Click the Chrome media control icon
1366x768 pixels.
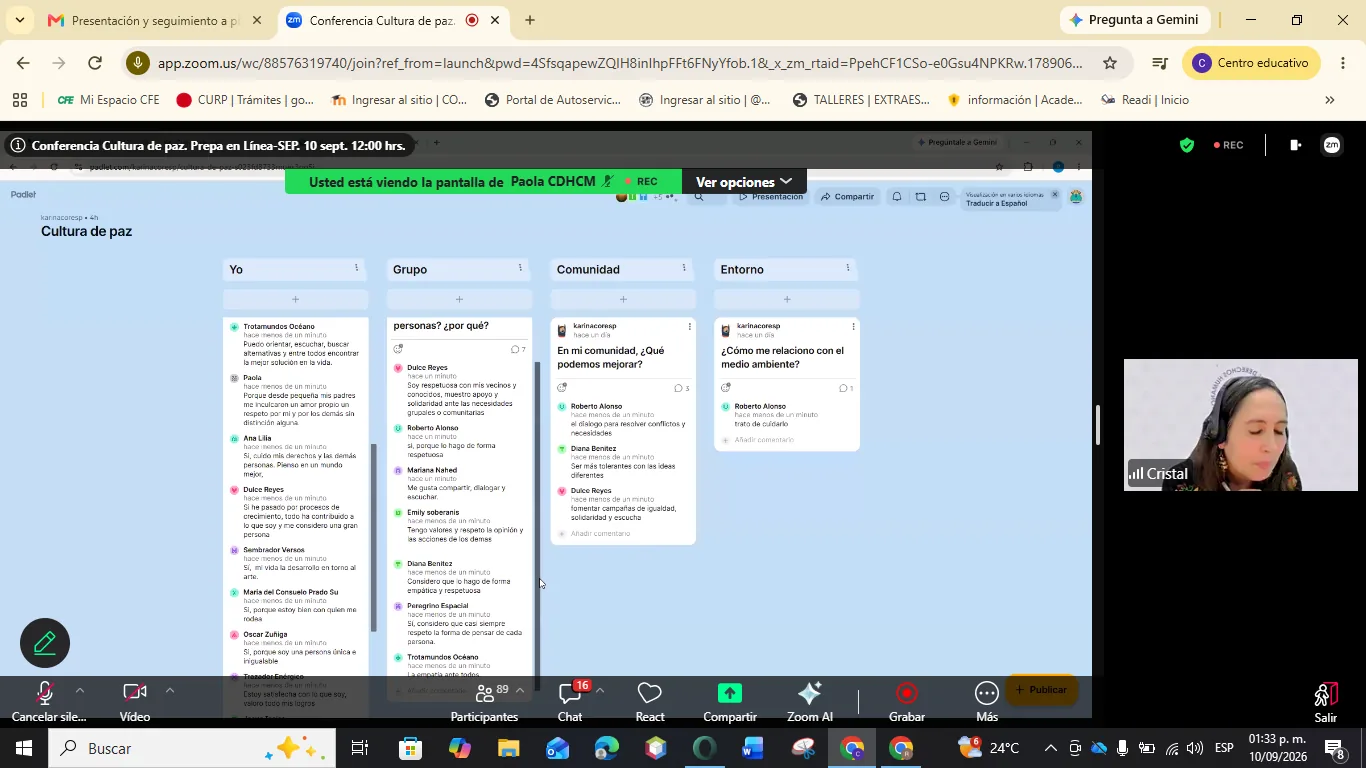1159,63
